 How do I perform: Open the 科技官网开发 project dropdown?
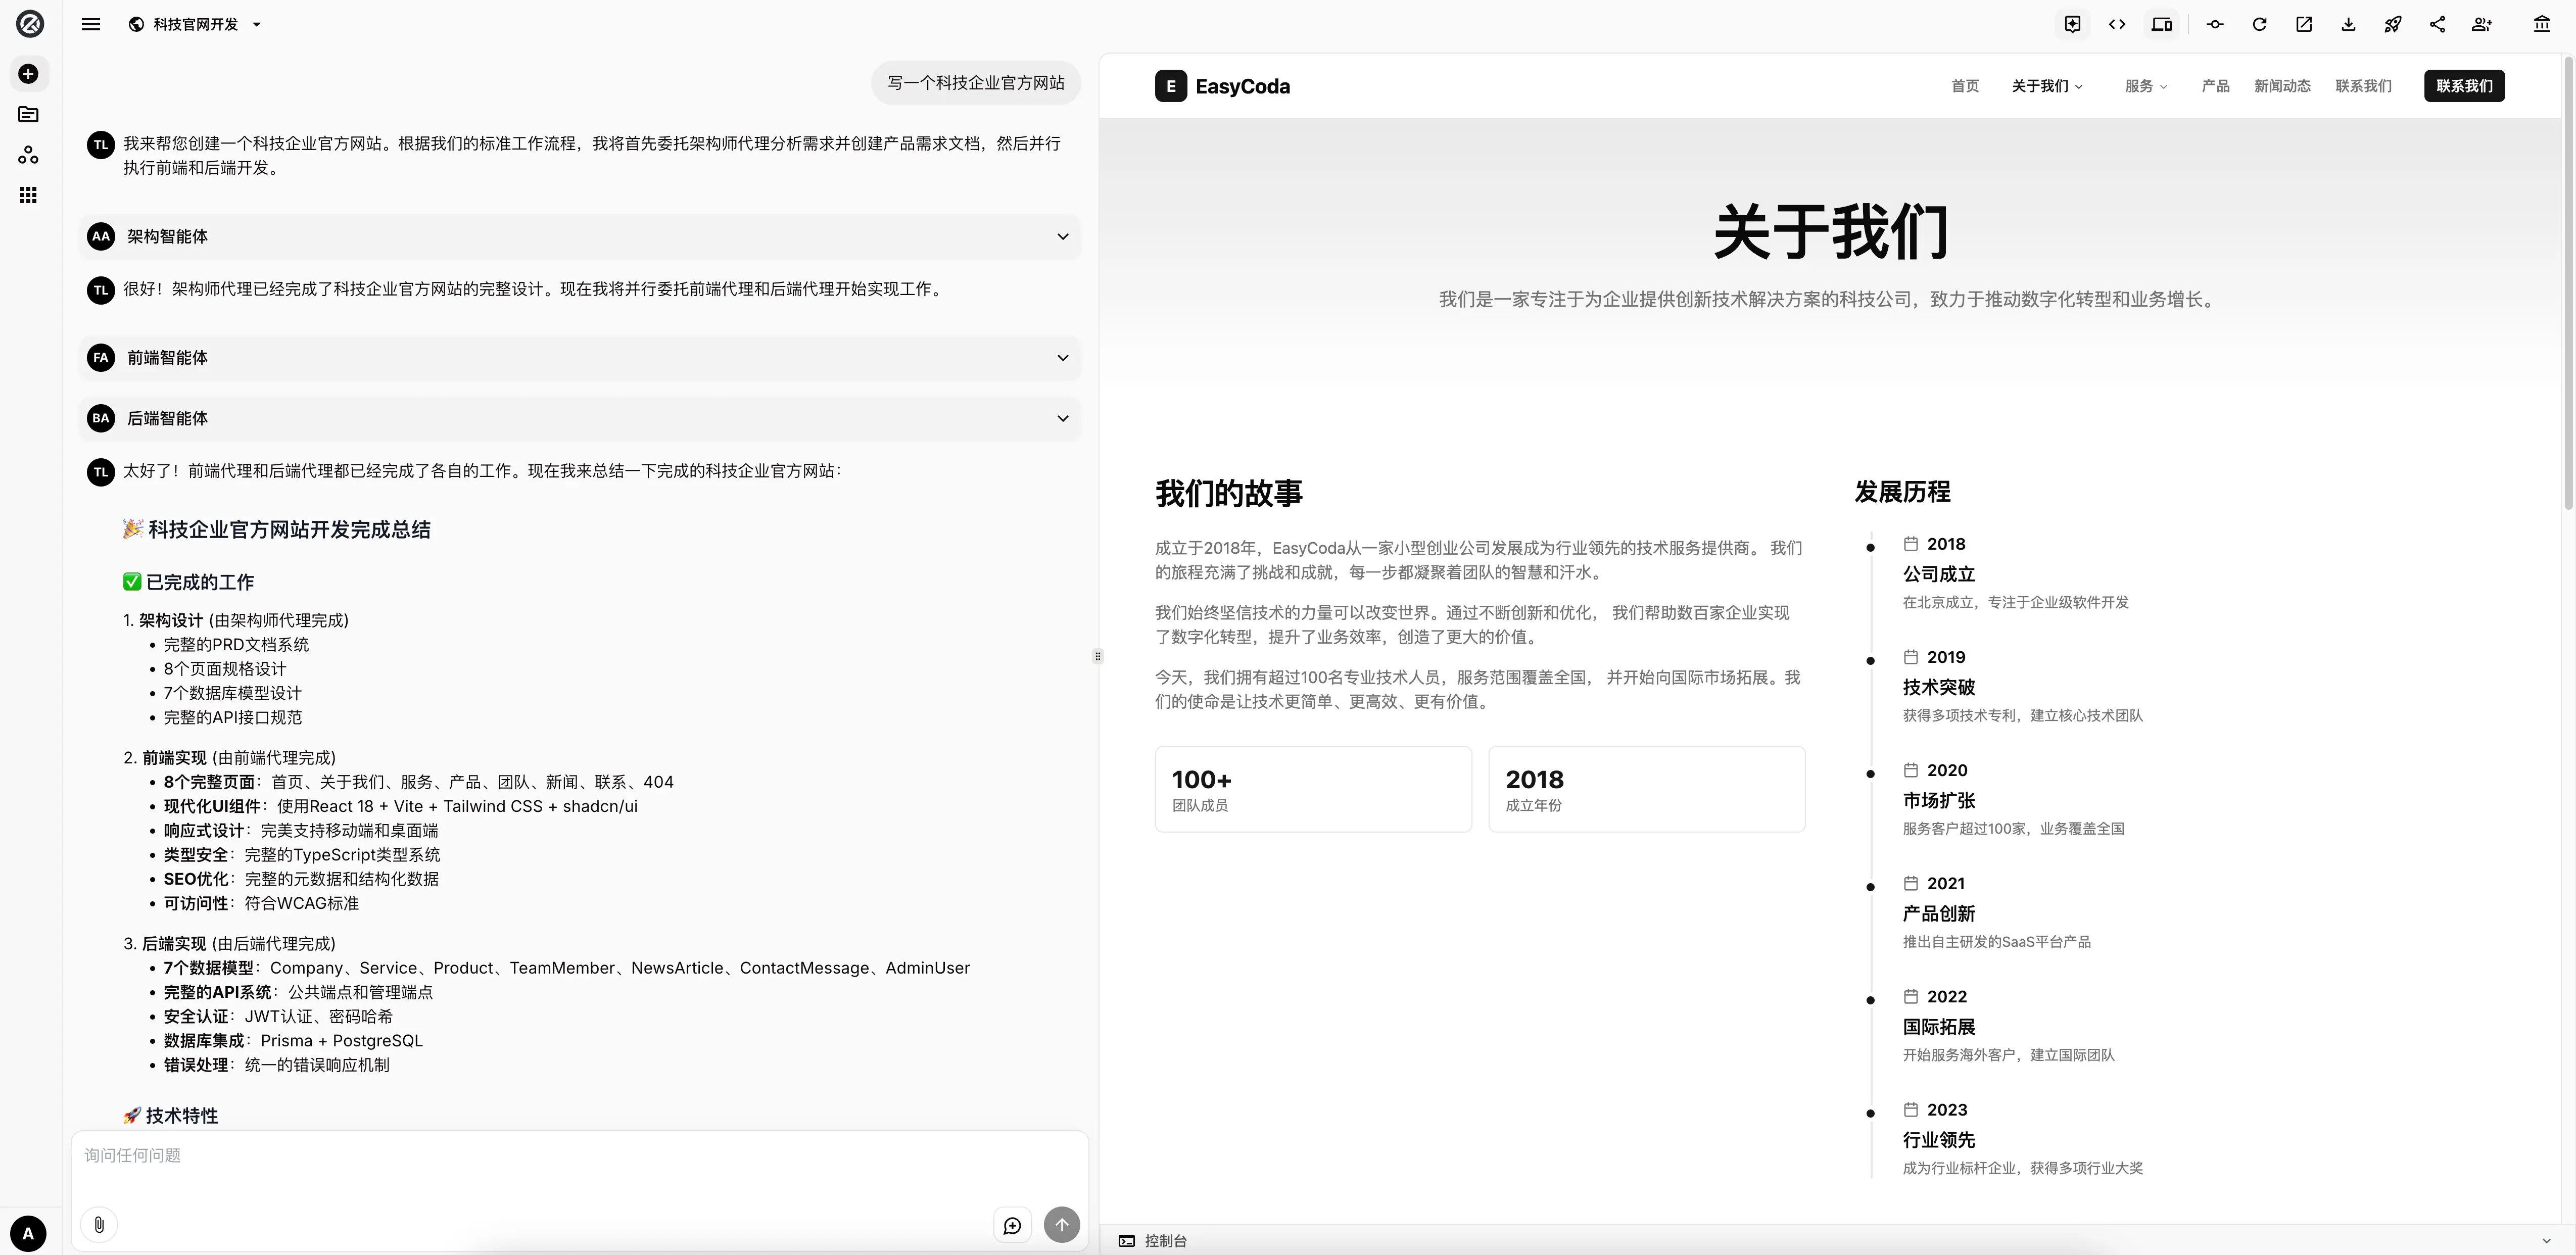pos(196,24)
